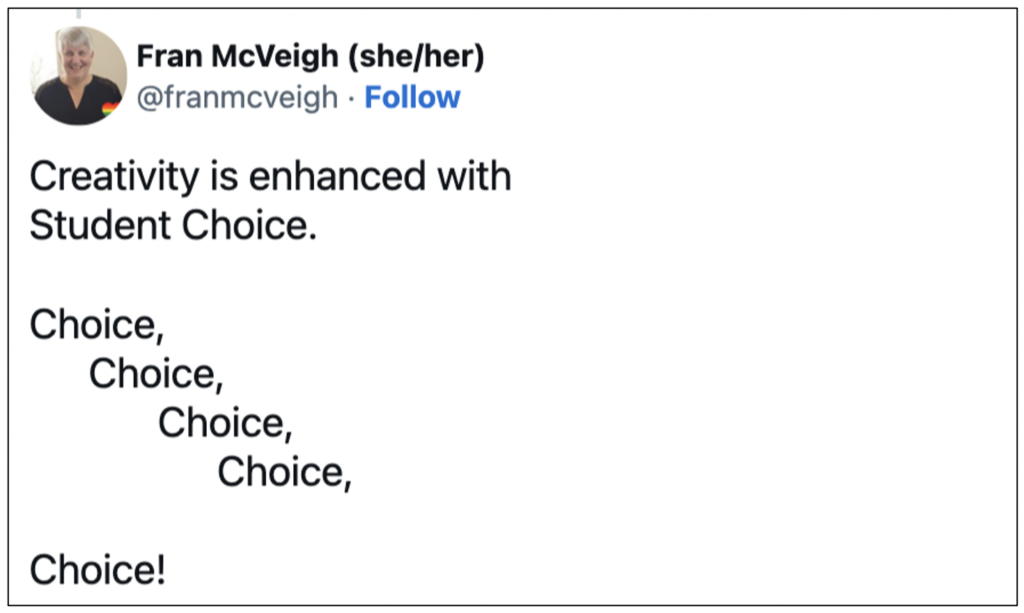The height and width of the screenshot is (613, 1024).
Task: Click the phrase Choice. after Student
Action: [249, 226]
